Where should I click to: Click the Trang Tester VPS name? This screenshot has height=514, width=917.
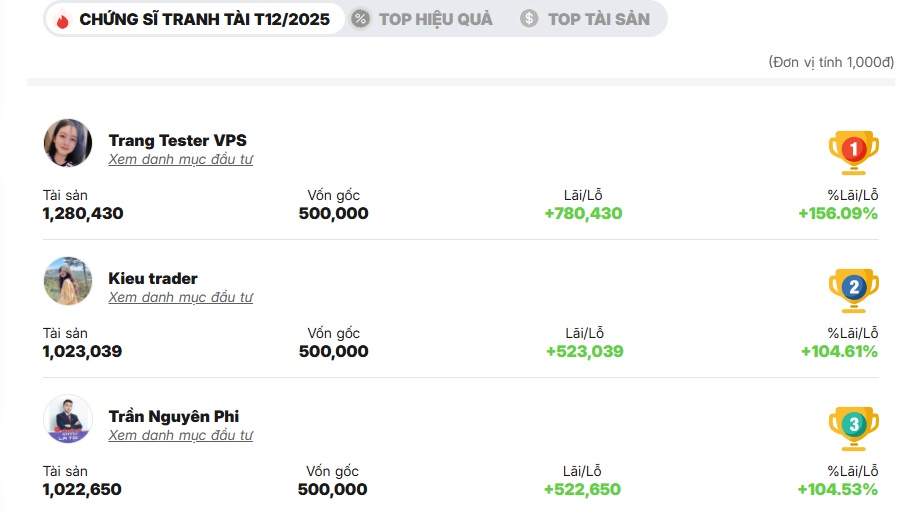pyautogui.click(x=177, y=140)
